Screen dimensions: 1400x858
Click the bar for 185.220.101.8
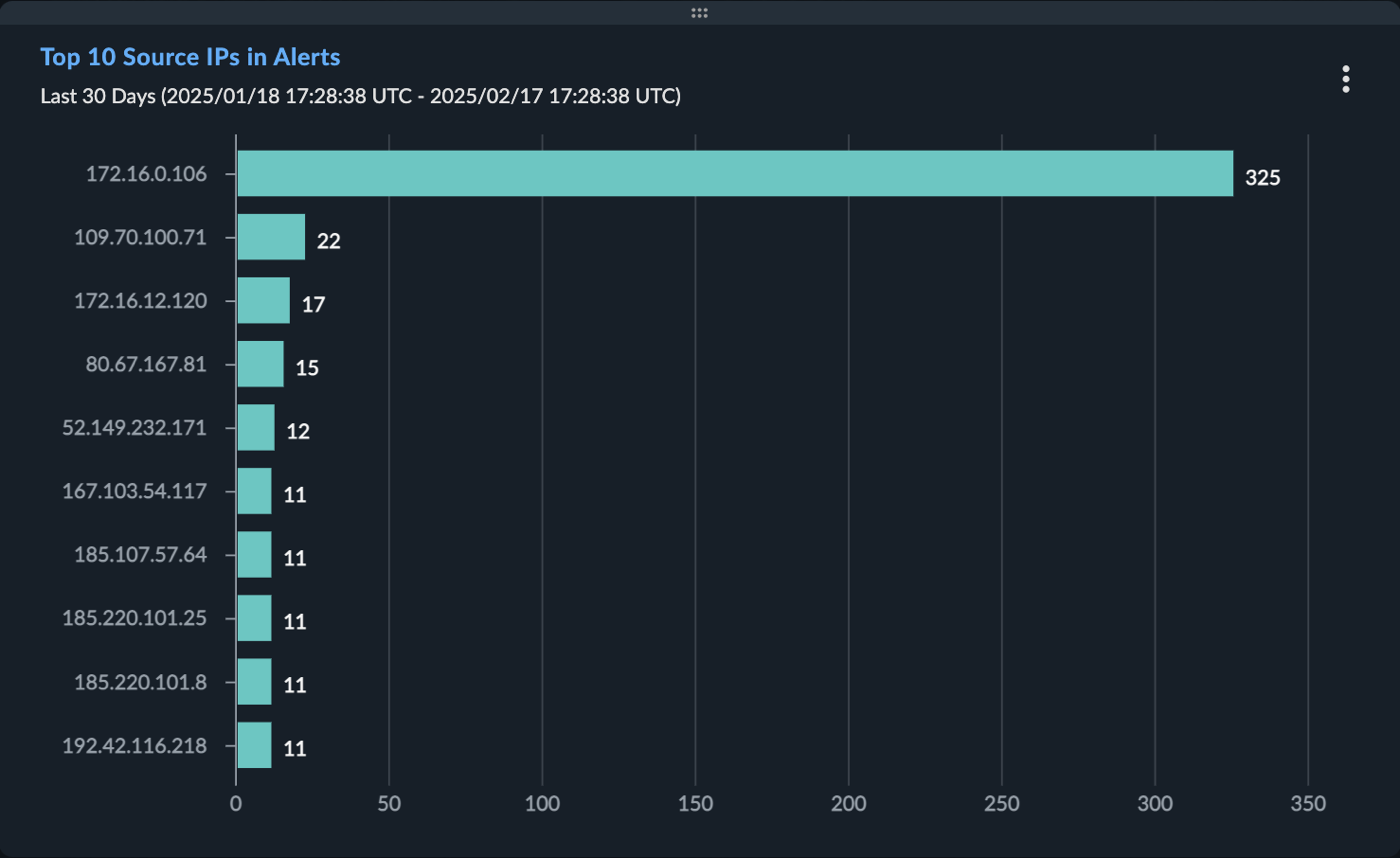[254, 682]
